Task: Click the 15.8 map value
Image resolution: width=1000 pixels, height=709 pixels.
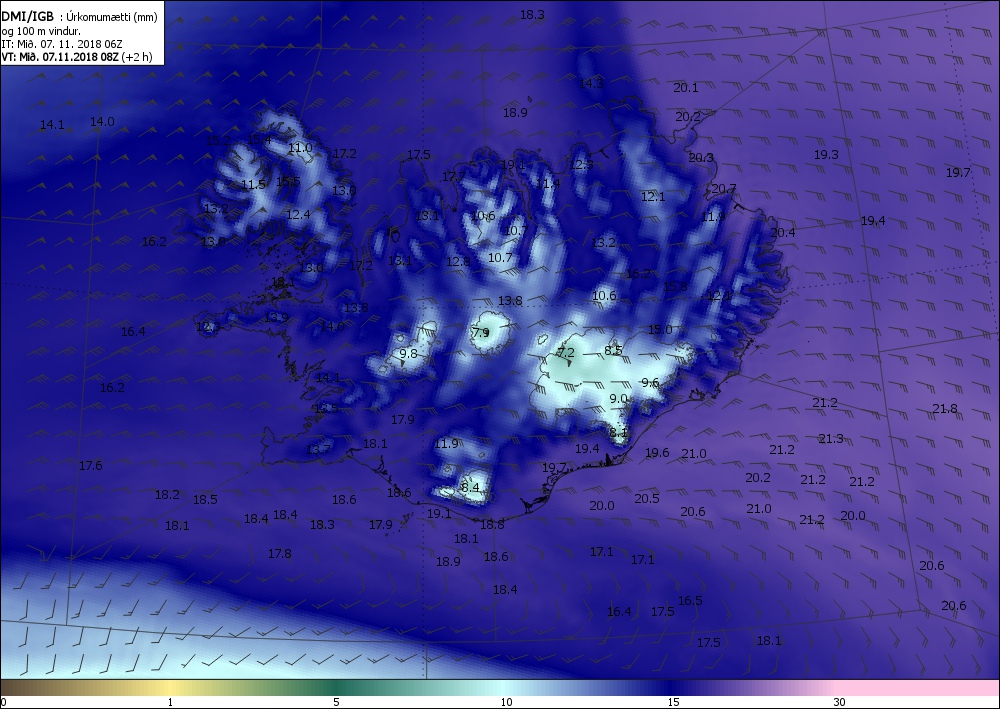Action: pos(675,287)
